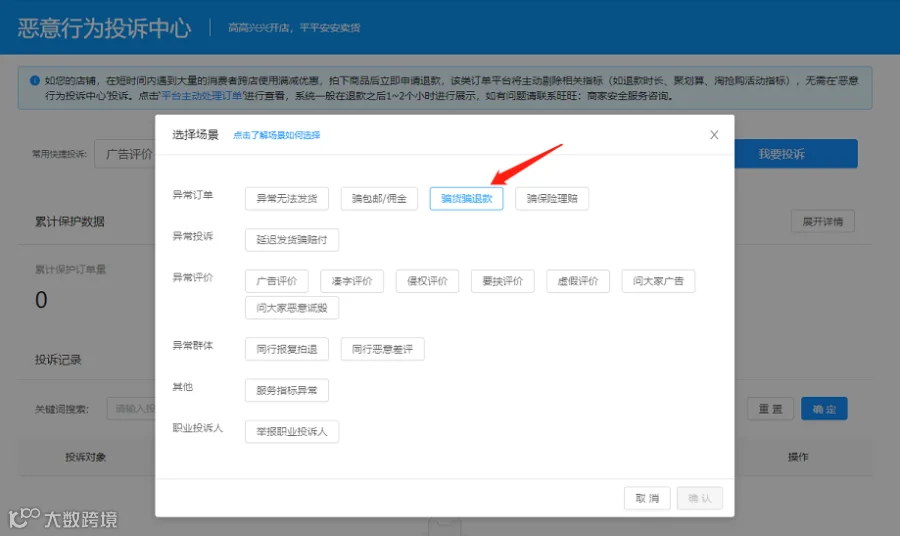The height and width of the screenshot is (536, 900).
Task: Expand details with 展开详情 button
Action: point(823,222)
